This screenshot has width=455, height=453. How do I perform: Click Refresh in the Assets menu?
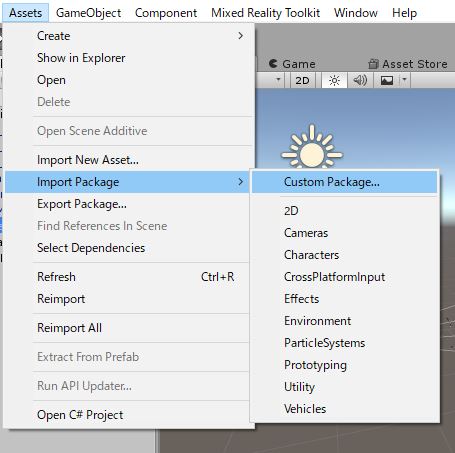[x=127, y=277]
